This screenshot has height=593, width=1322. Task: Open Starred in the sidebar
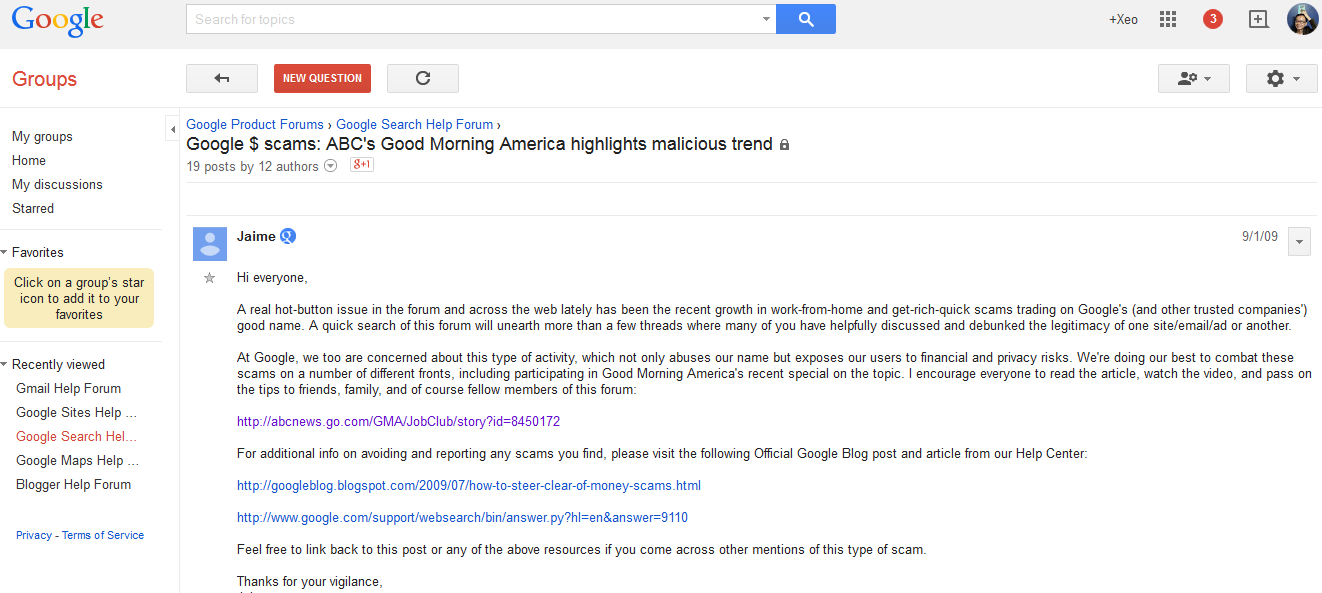tap(33, 209)
